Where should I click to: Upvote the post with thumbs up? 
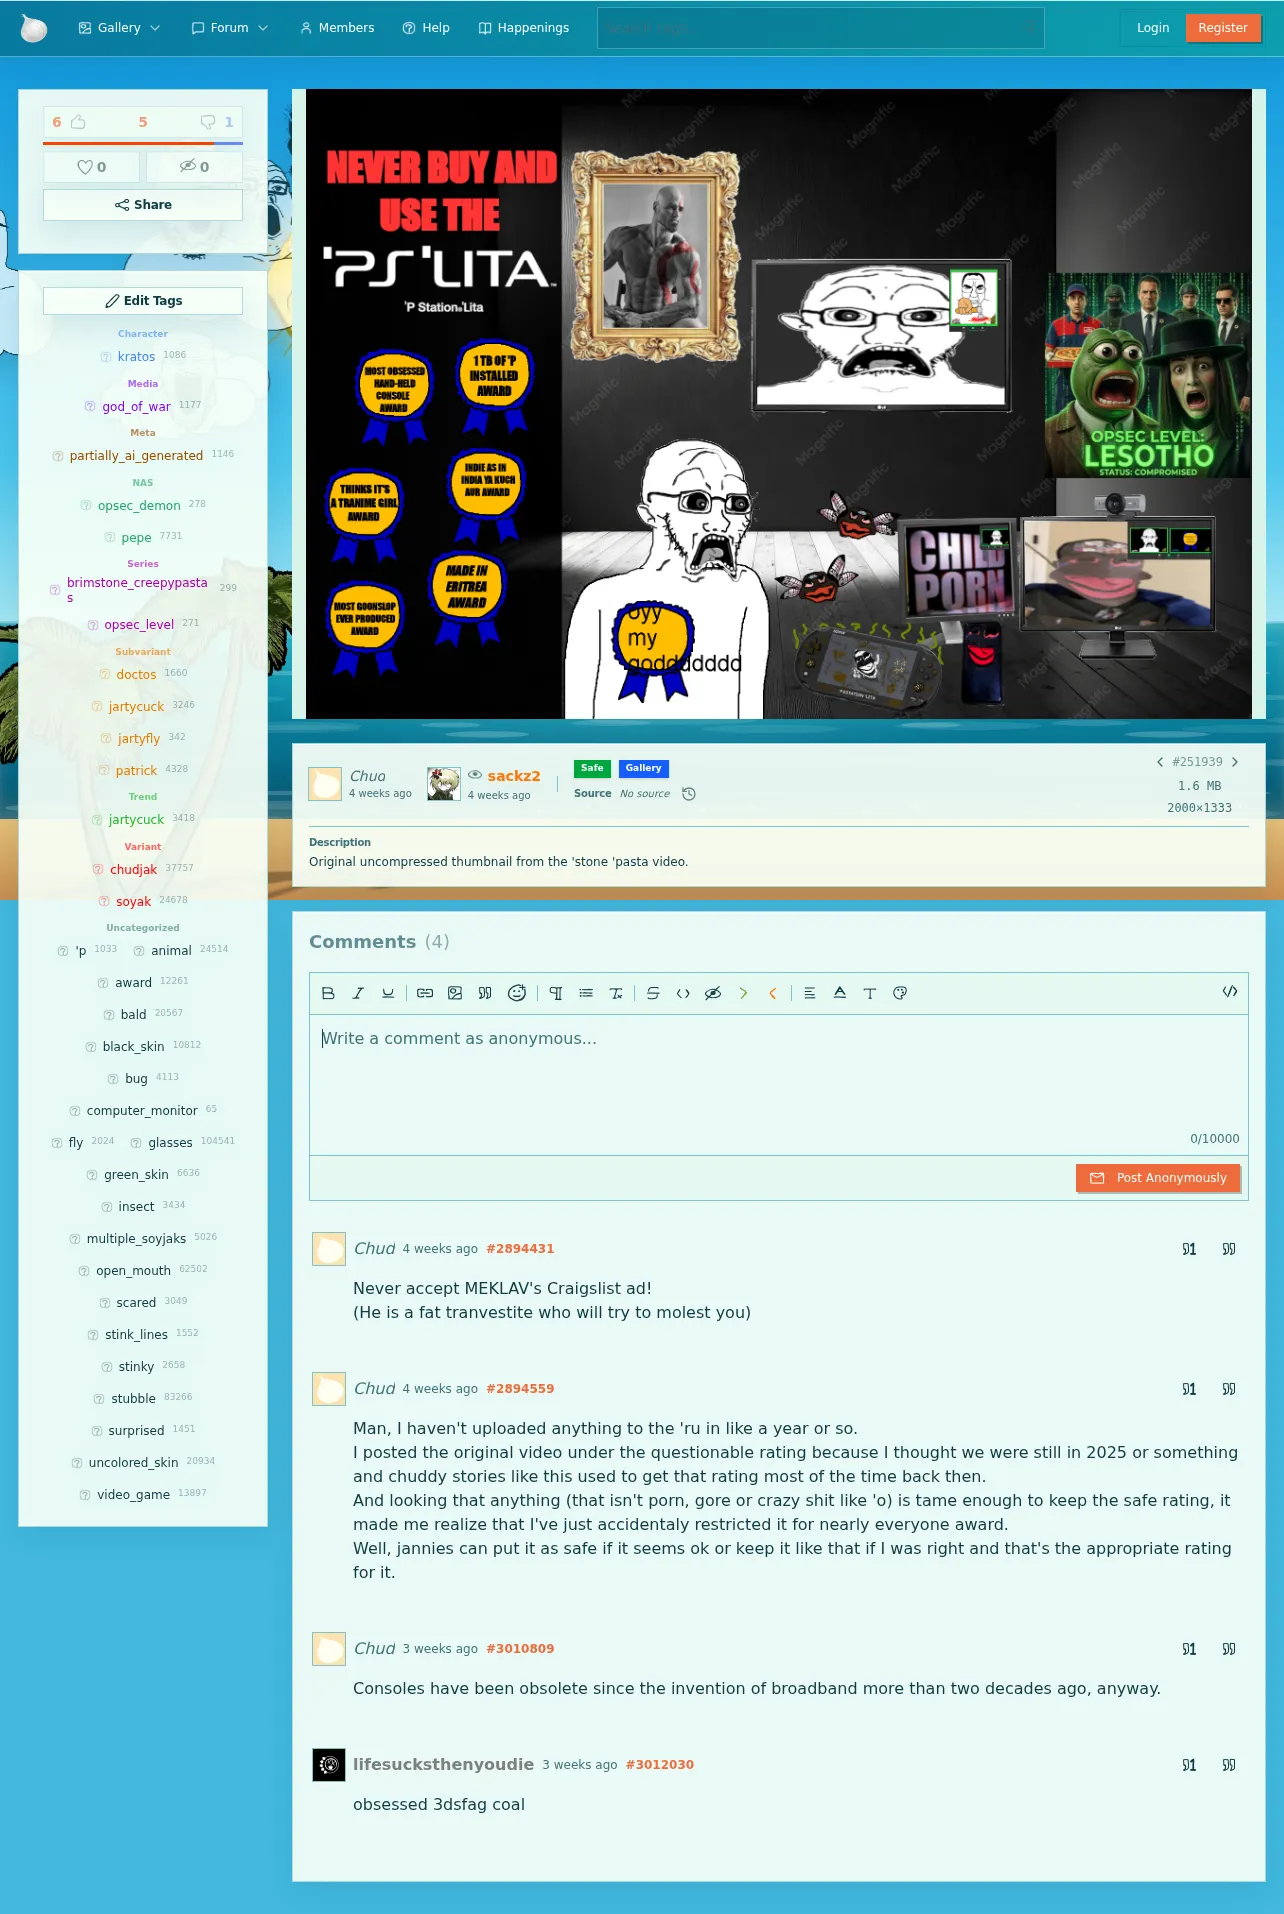(x=77, y=122)
